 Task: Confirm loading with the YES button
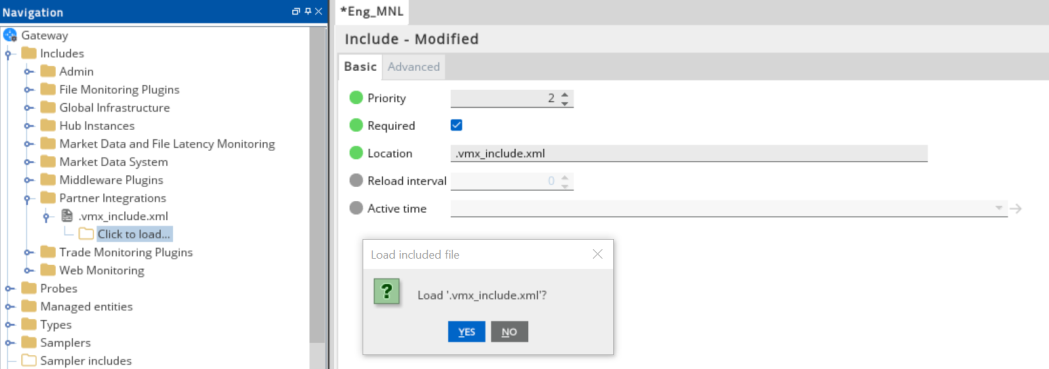[x=466, y=332]
